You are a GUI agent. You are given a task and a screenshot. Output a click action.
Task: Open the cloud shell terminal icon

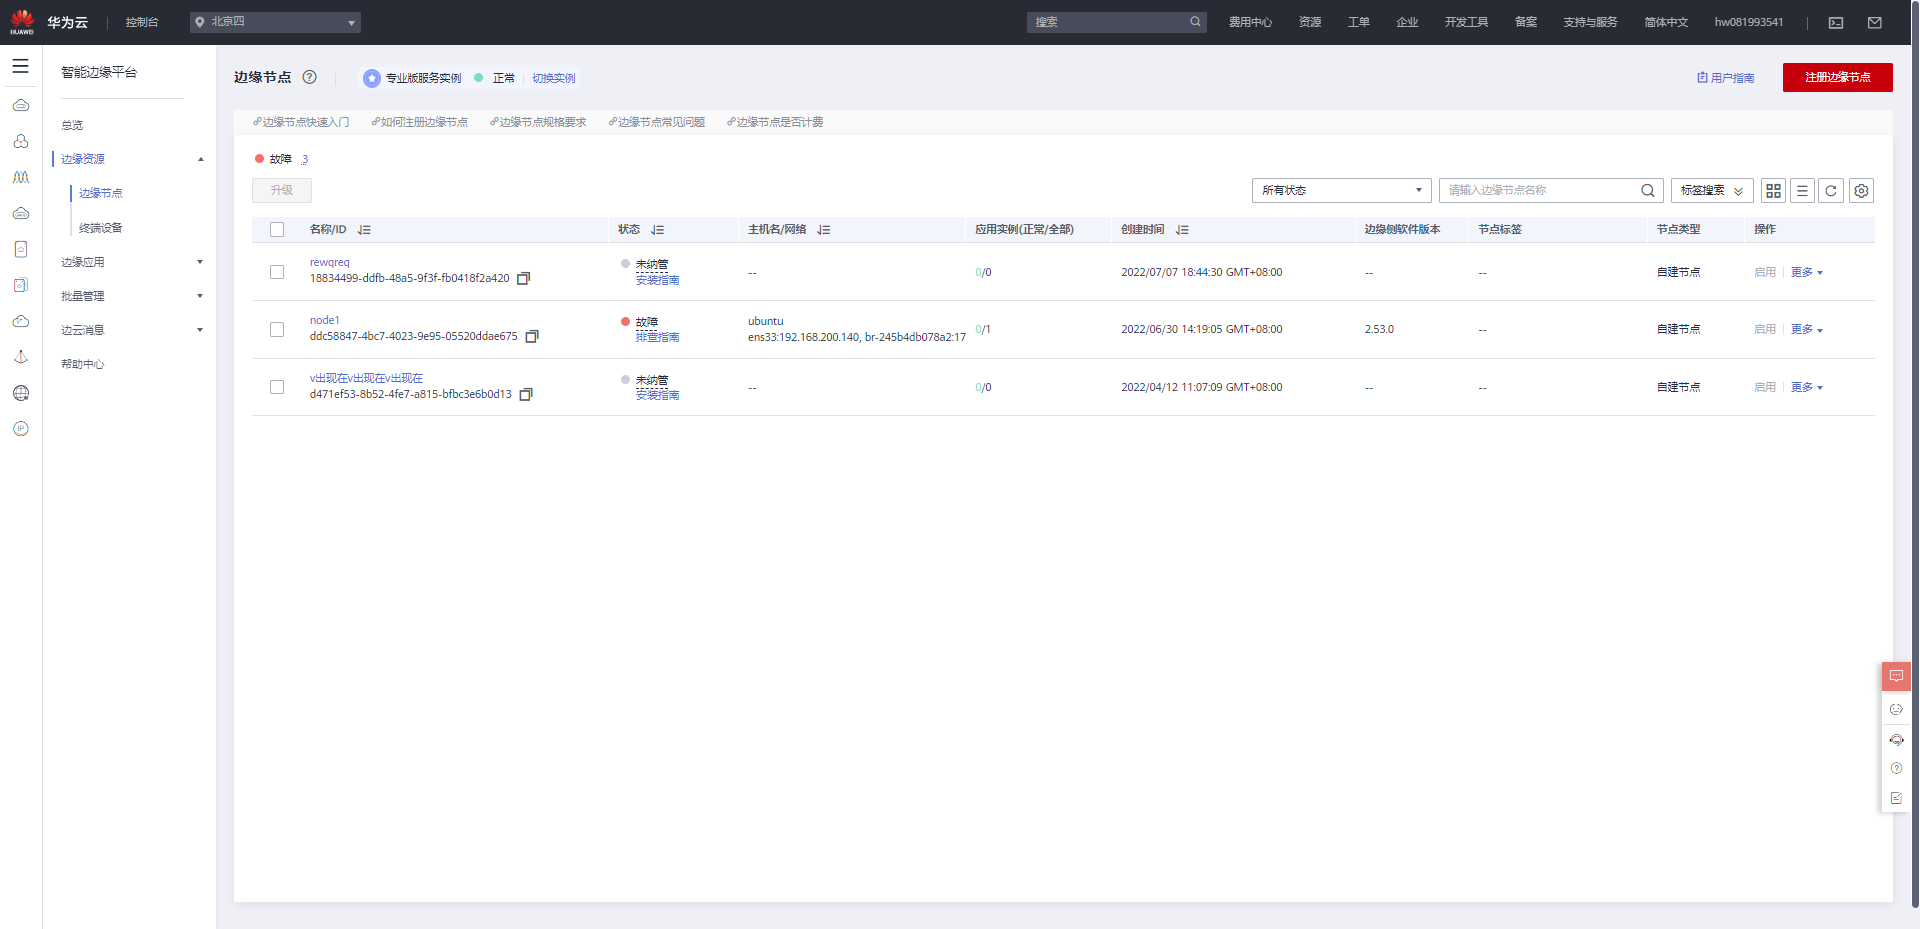1836,22
